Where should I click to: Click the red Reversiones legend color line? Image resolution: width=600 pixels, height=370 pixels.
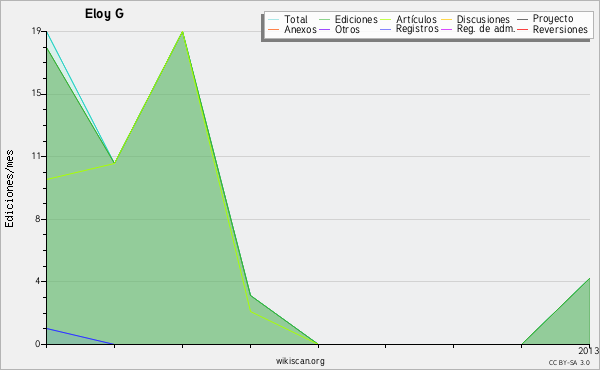pos(522,29)
